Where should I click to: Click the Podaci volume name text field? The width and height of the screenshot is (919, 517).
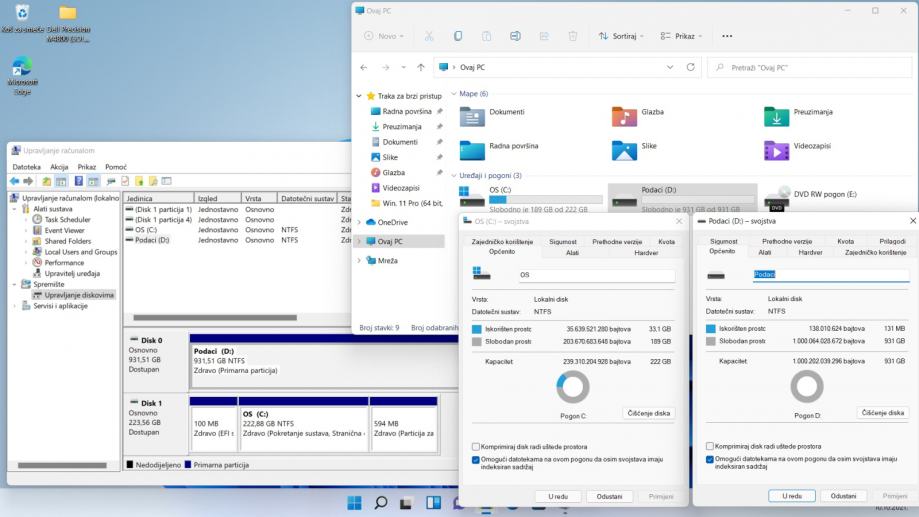pos(829,274)
